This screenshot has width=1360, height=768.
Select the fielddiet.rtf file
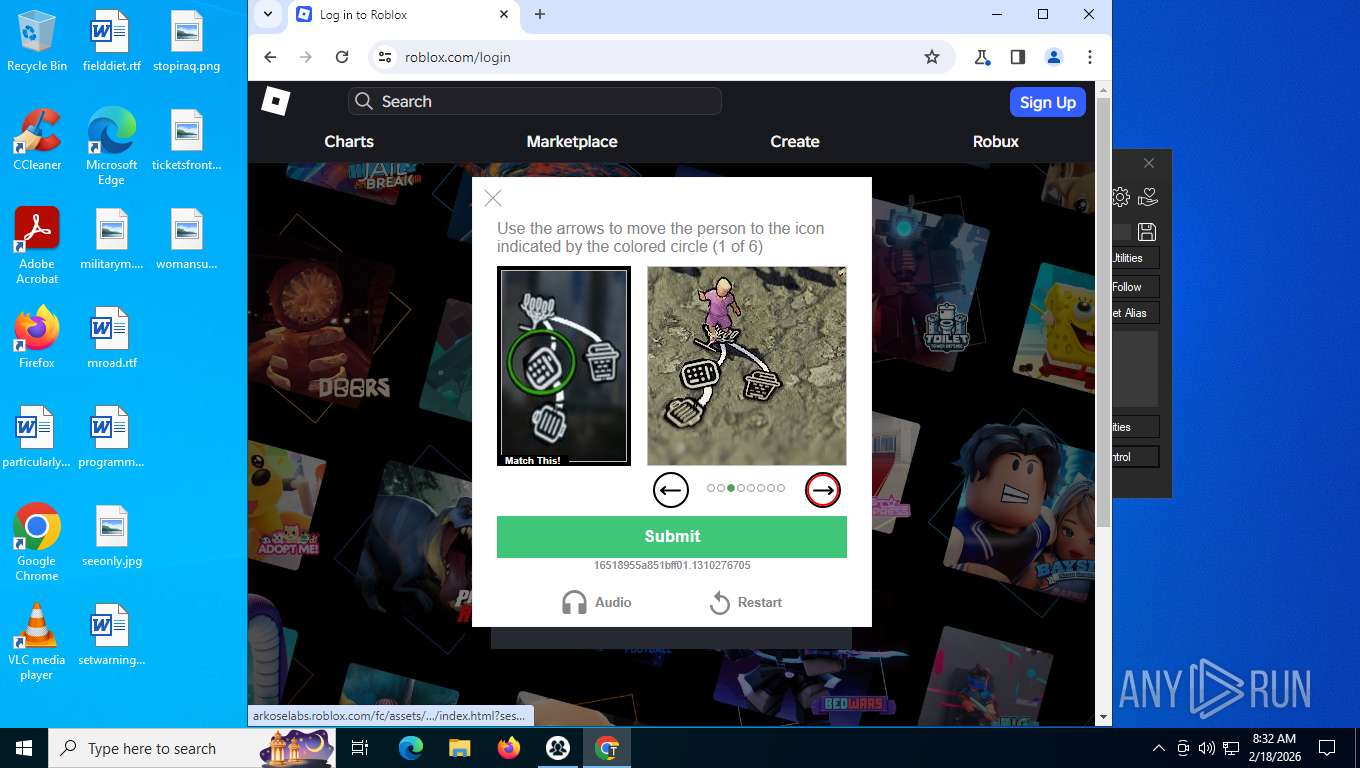(x=111, y=42)
